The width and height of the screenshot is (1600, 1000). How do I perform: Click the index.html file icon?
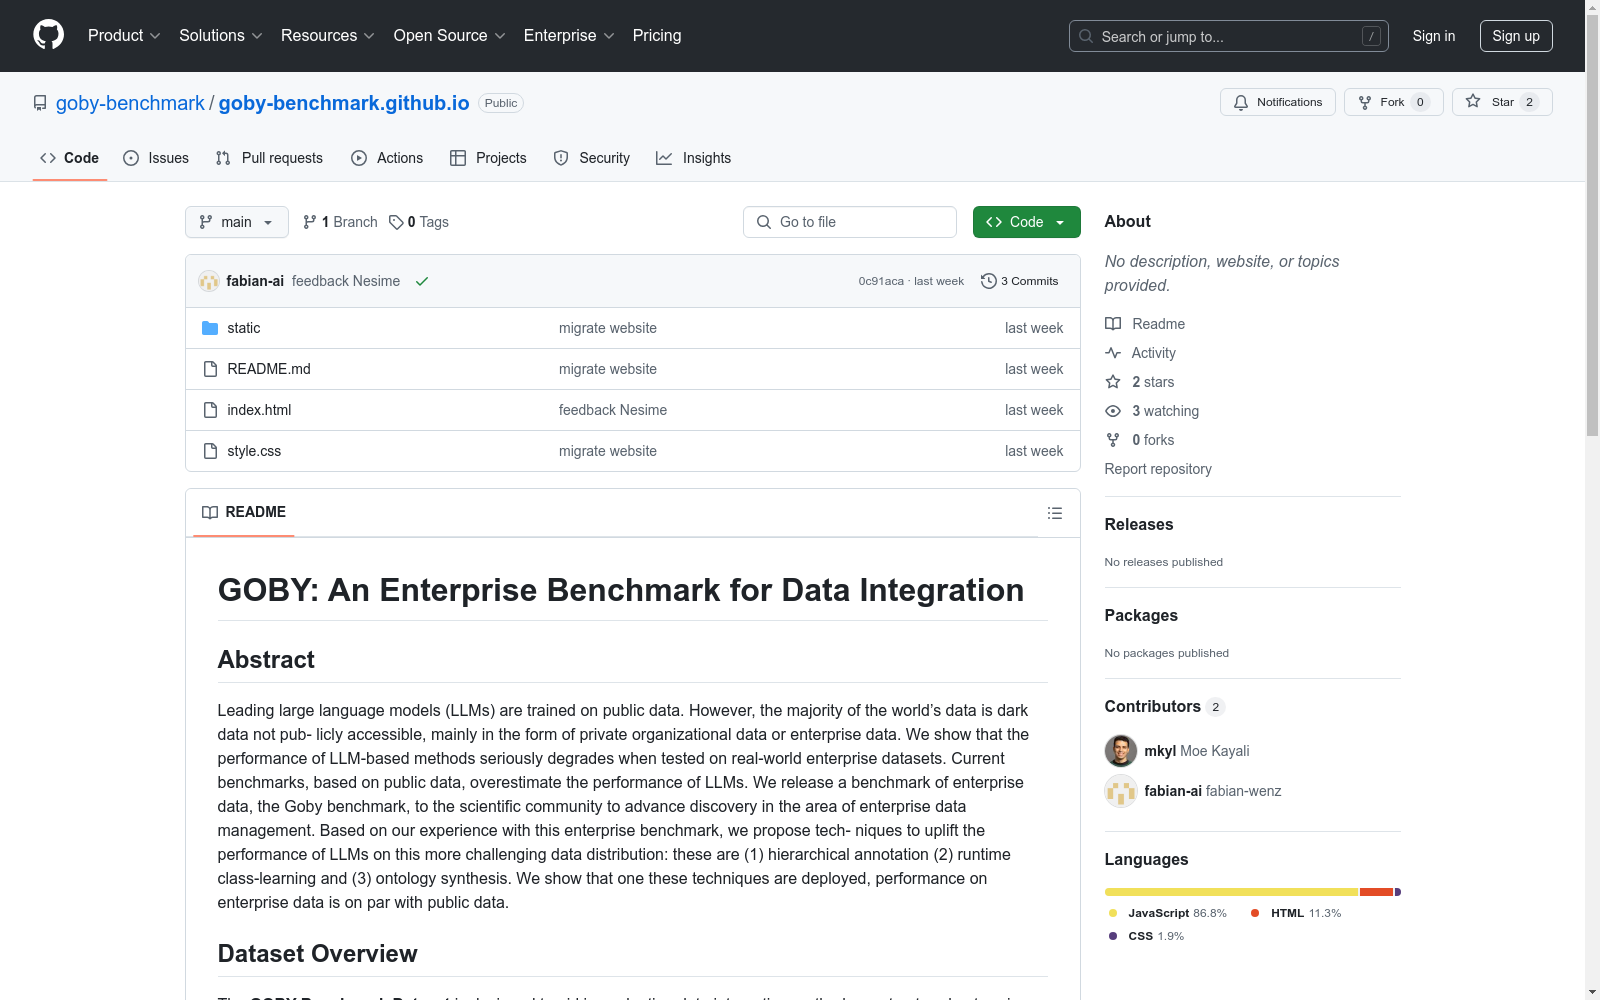pos(210,410)
